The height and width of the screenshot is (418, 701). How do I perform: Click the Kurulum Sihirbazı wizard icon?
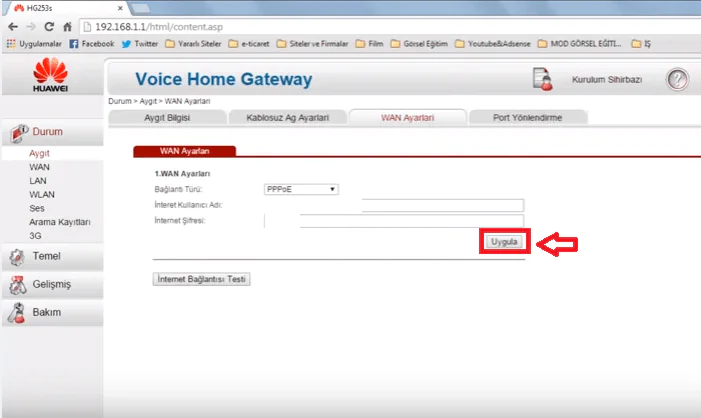click(542, 79)
